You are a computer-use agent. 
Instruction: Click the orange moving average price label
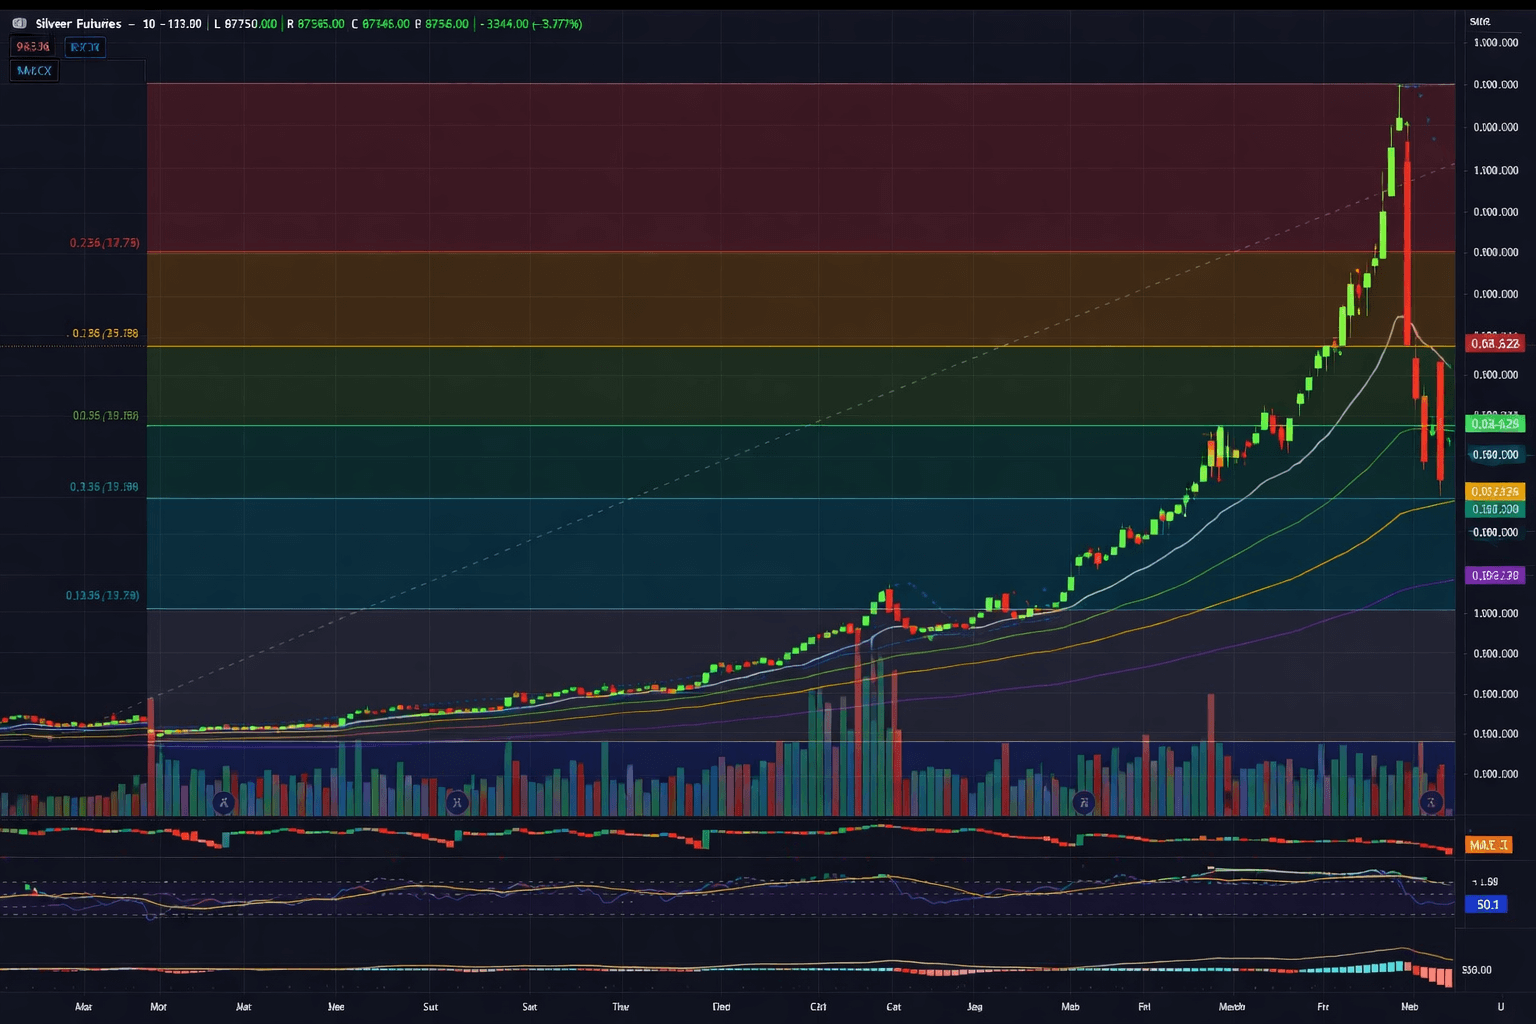pos(1494,491)
